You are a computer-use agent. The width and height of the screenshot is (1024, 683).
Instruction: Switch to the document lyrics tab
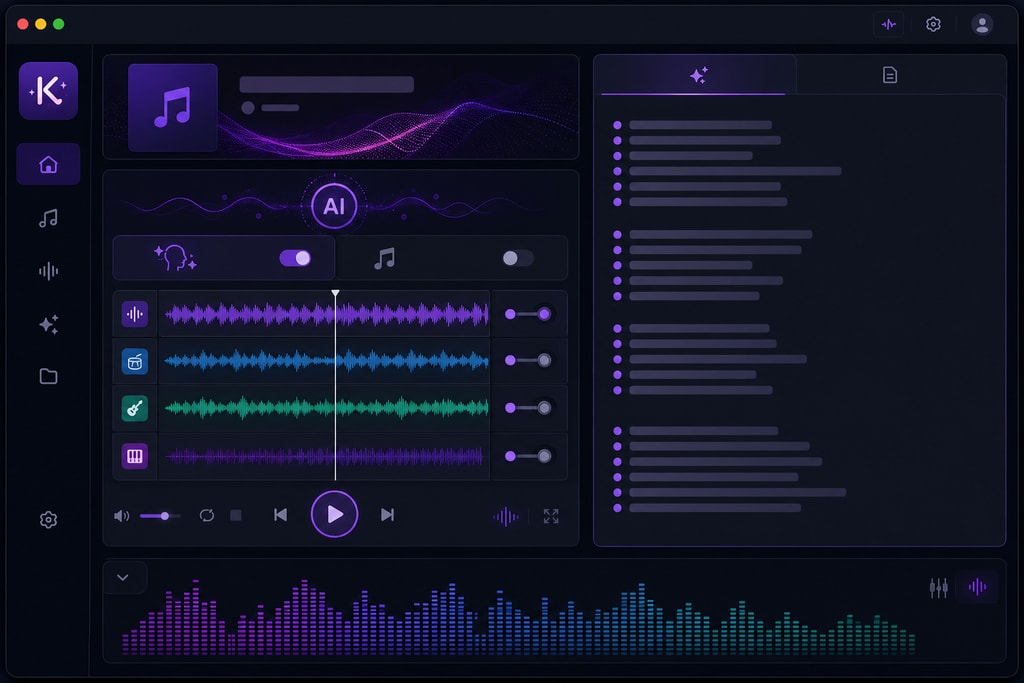tap(889, 75)
